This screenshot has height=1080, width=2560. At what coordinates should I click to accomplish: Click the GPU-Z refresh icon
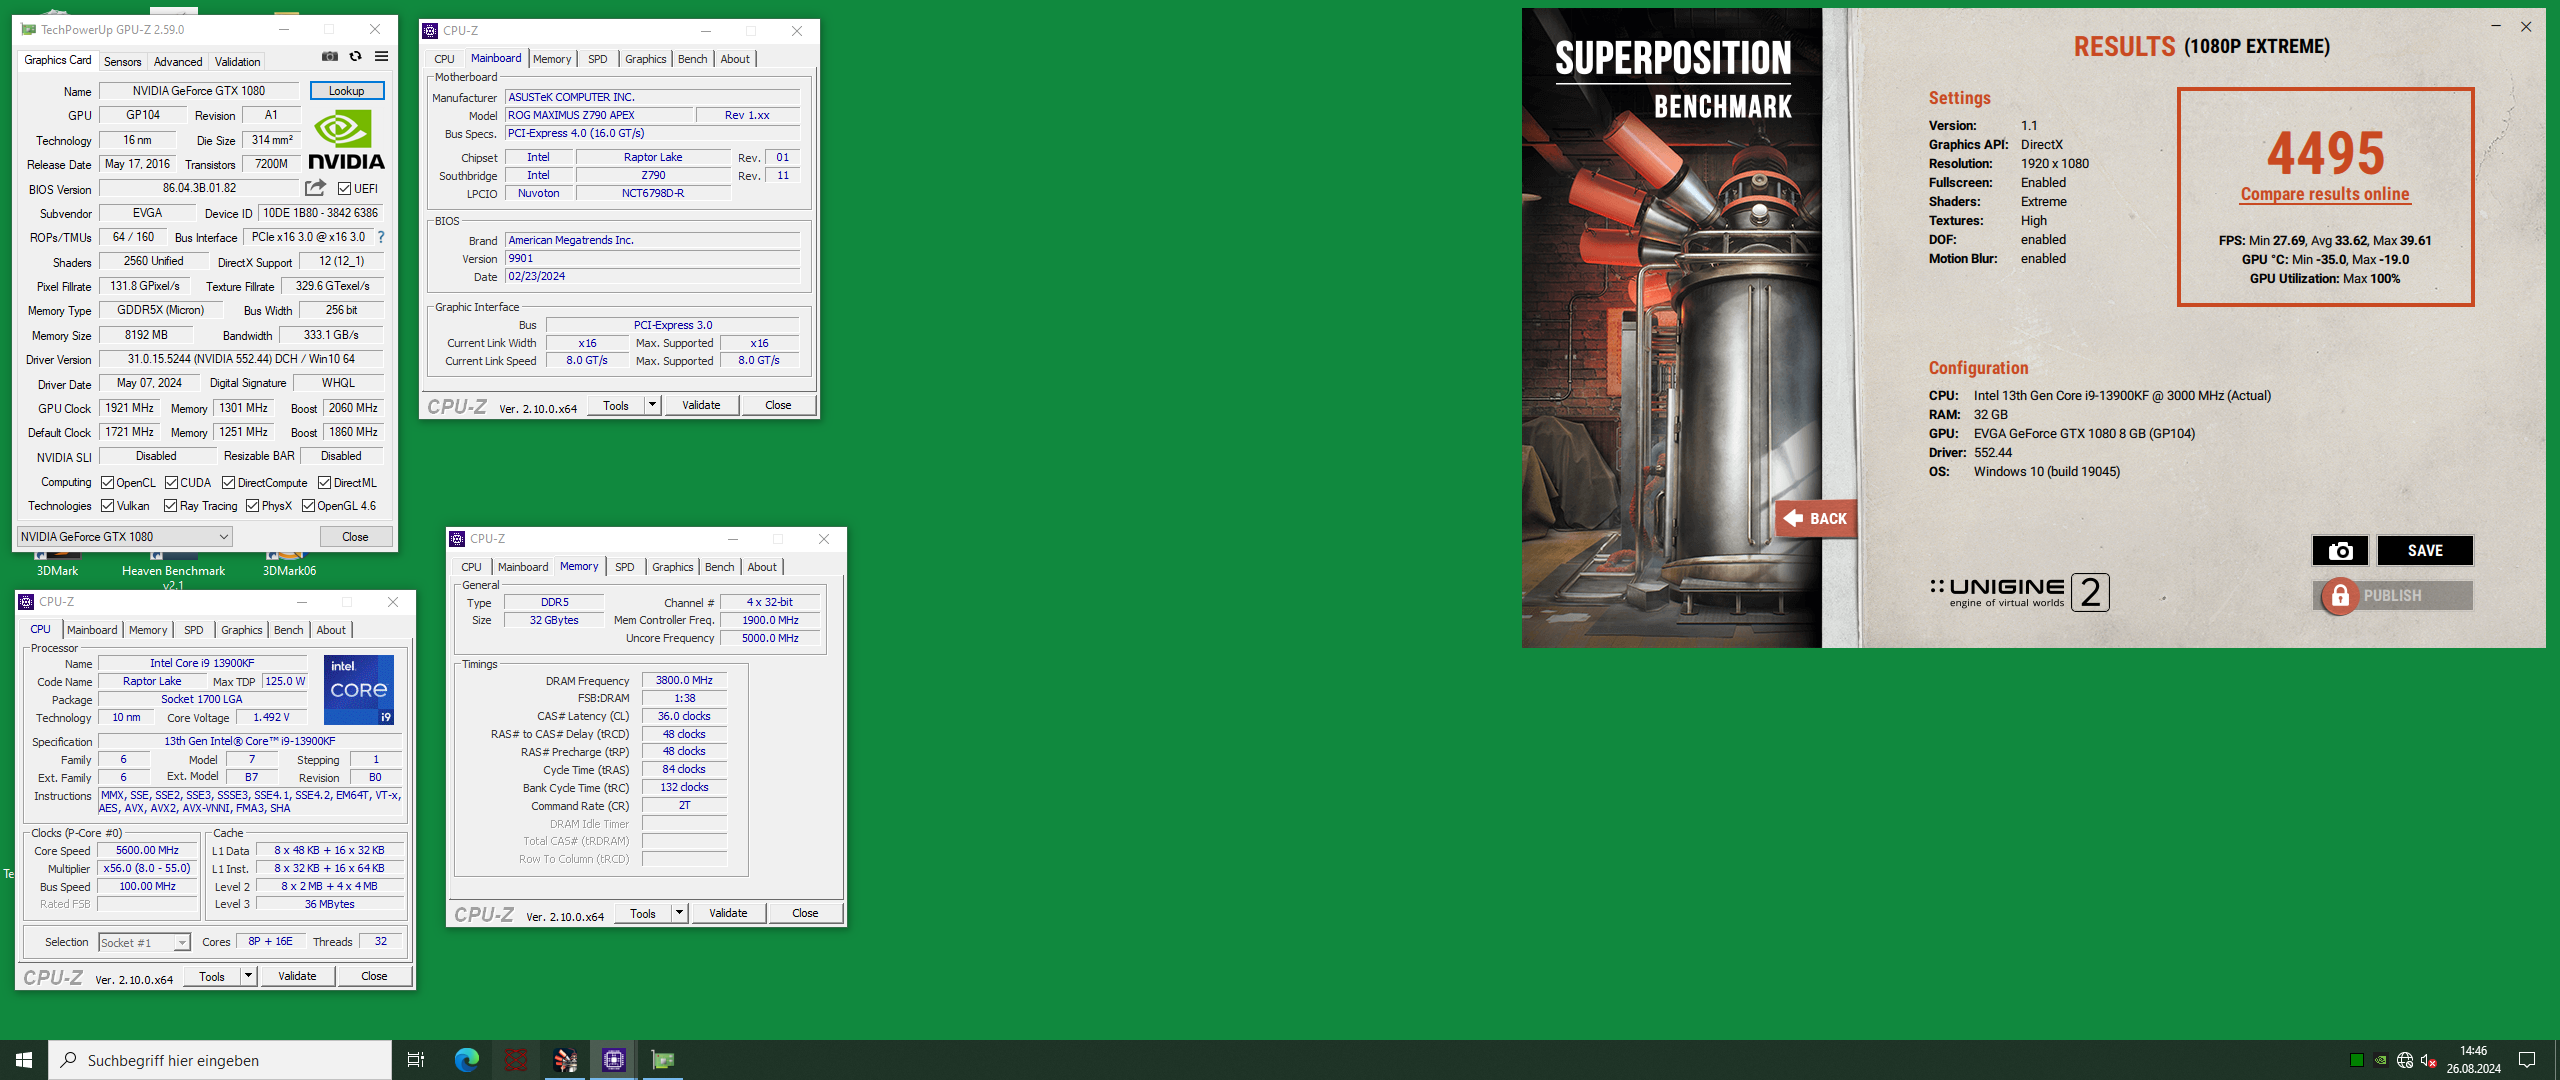click(x=355, y=56)
